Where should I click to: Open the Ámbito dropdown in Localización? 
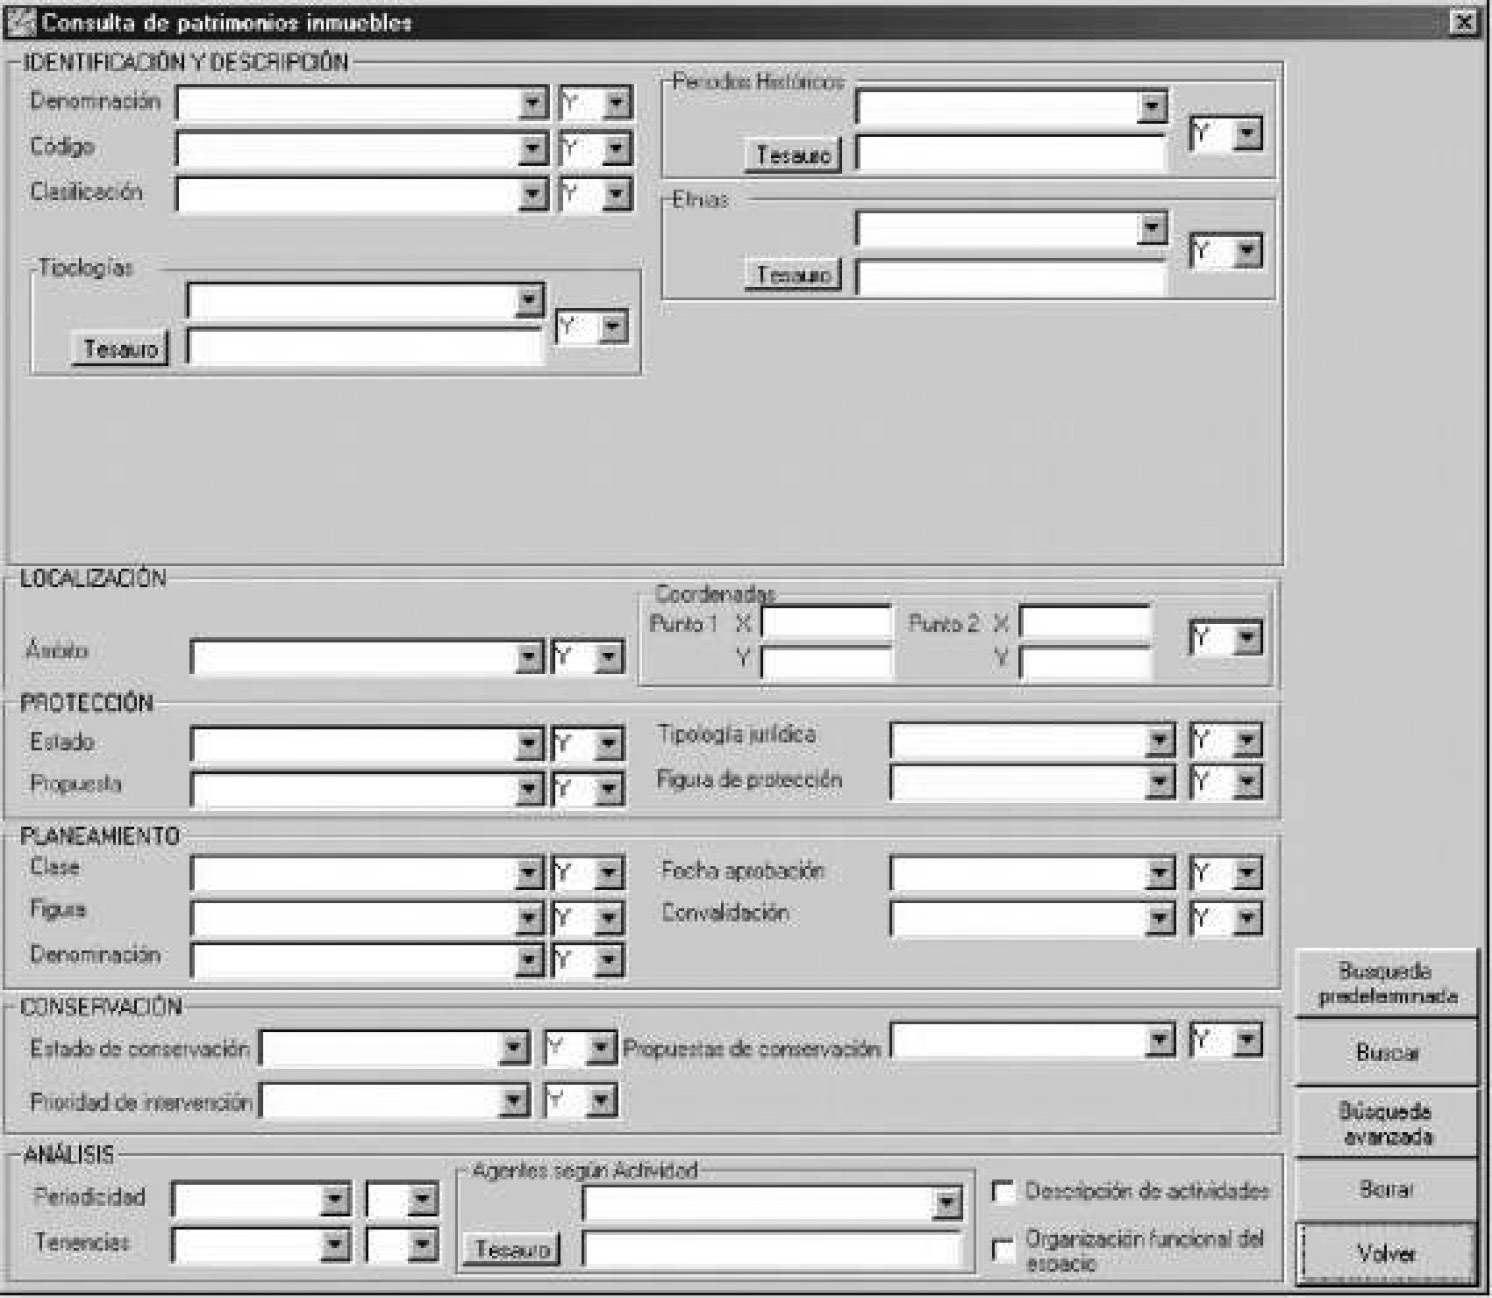coord(529,657)
